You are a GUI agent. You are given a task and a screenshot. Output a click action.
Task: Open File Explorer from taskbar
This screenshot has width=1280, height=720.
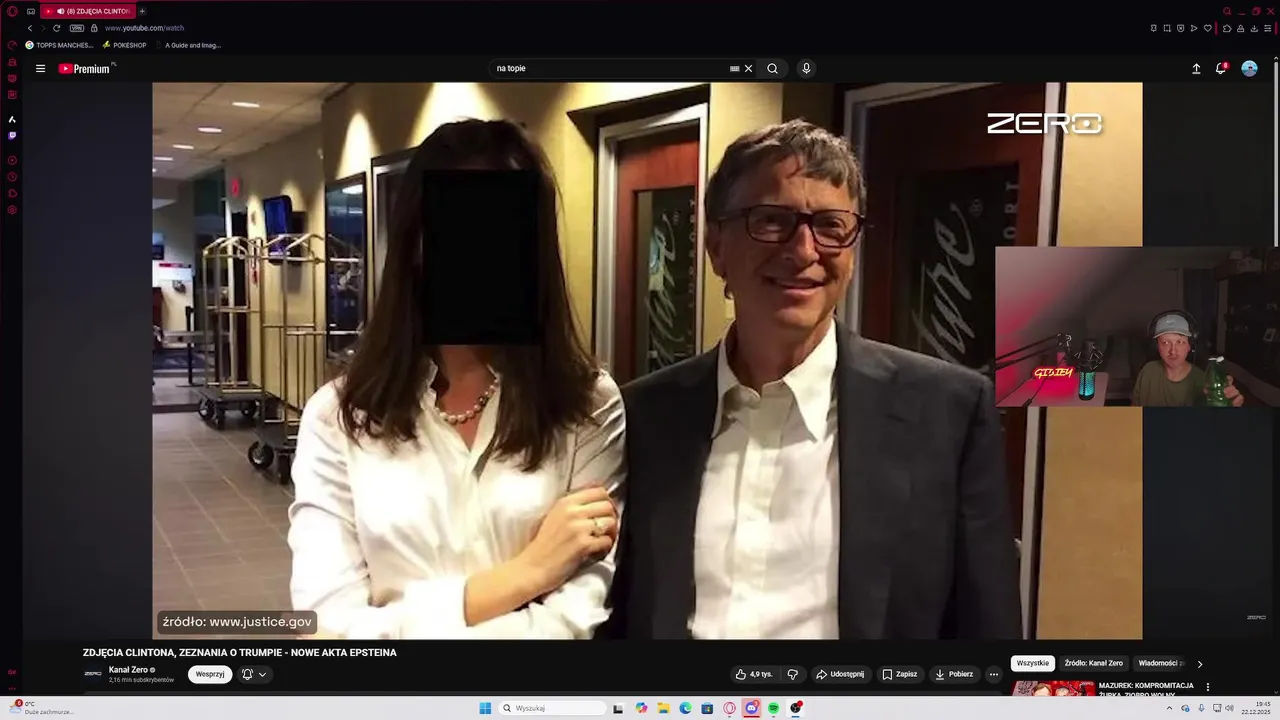pyautogui.click(x=663, y=708)
